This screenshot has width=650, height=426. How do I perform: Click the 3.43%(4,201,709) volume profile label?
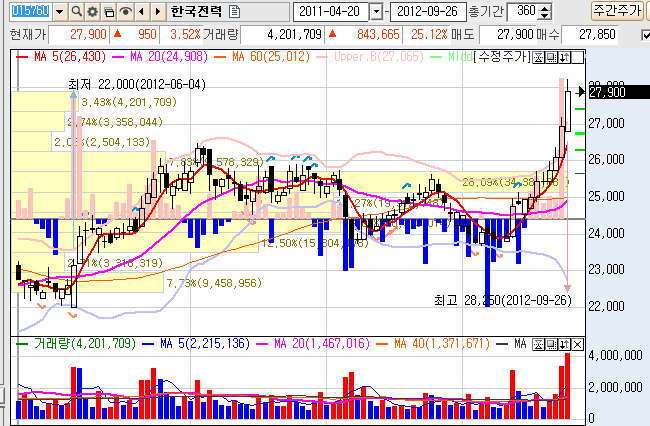tap(129, 102)
